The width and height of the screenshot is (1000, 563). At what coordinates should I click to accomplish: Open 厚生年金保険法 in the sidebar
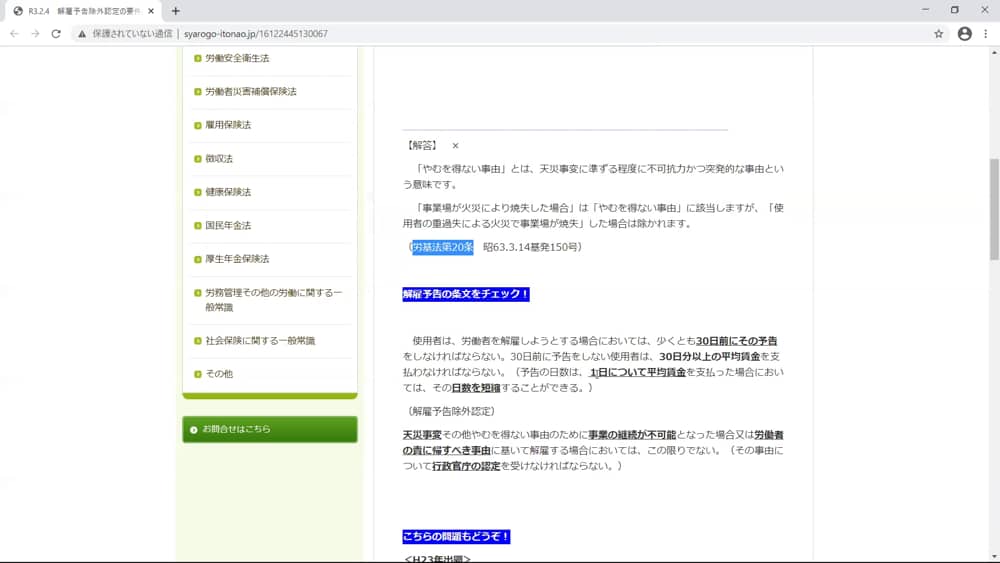tap(237, 259)
